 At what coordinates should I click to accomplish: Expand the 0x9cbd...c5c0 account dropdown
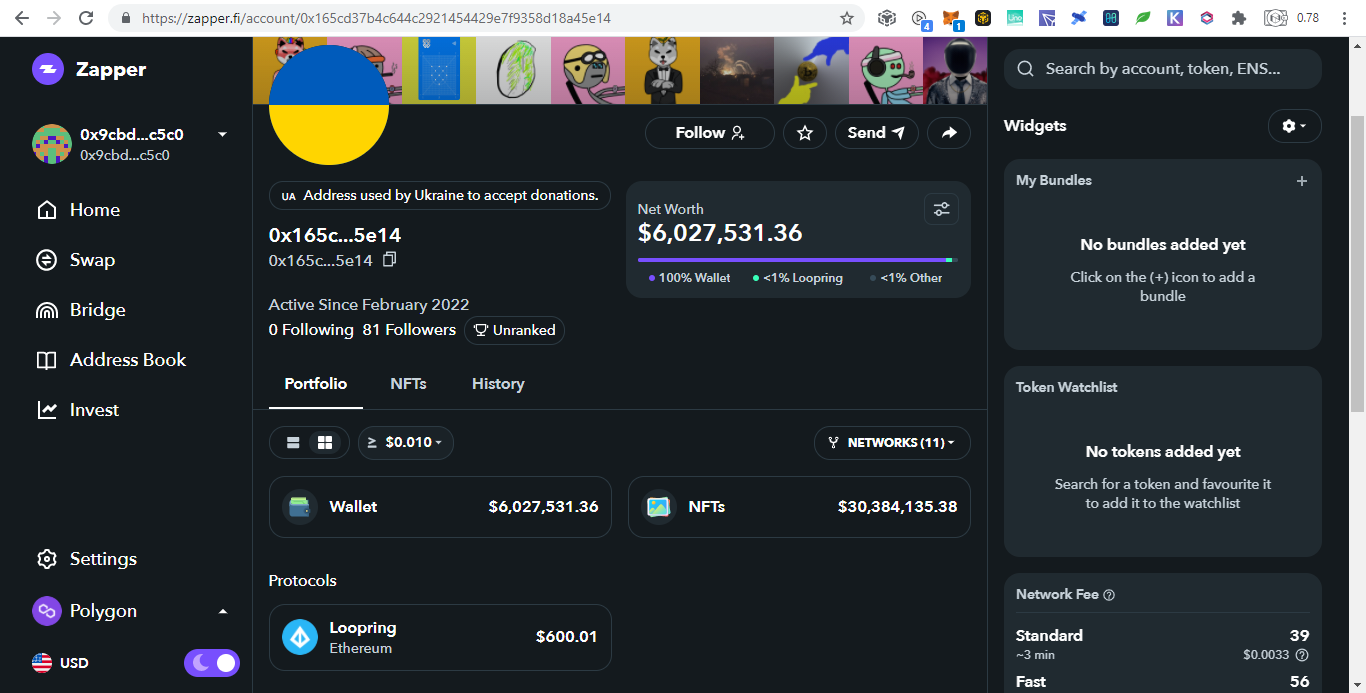coord(222,134)
